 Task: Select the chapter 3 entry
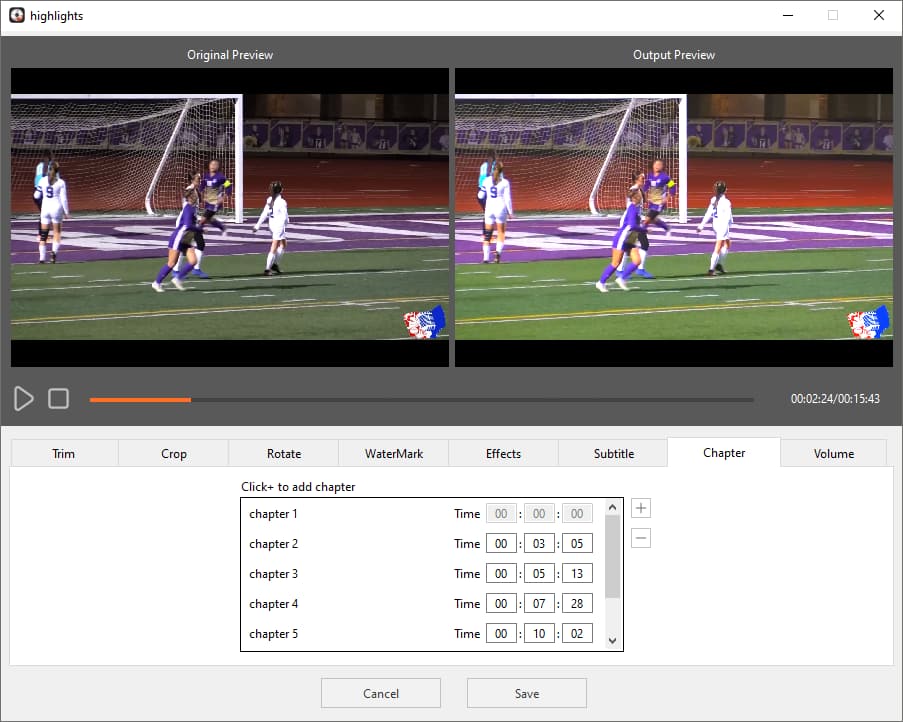pos(274,573)
